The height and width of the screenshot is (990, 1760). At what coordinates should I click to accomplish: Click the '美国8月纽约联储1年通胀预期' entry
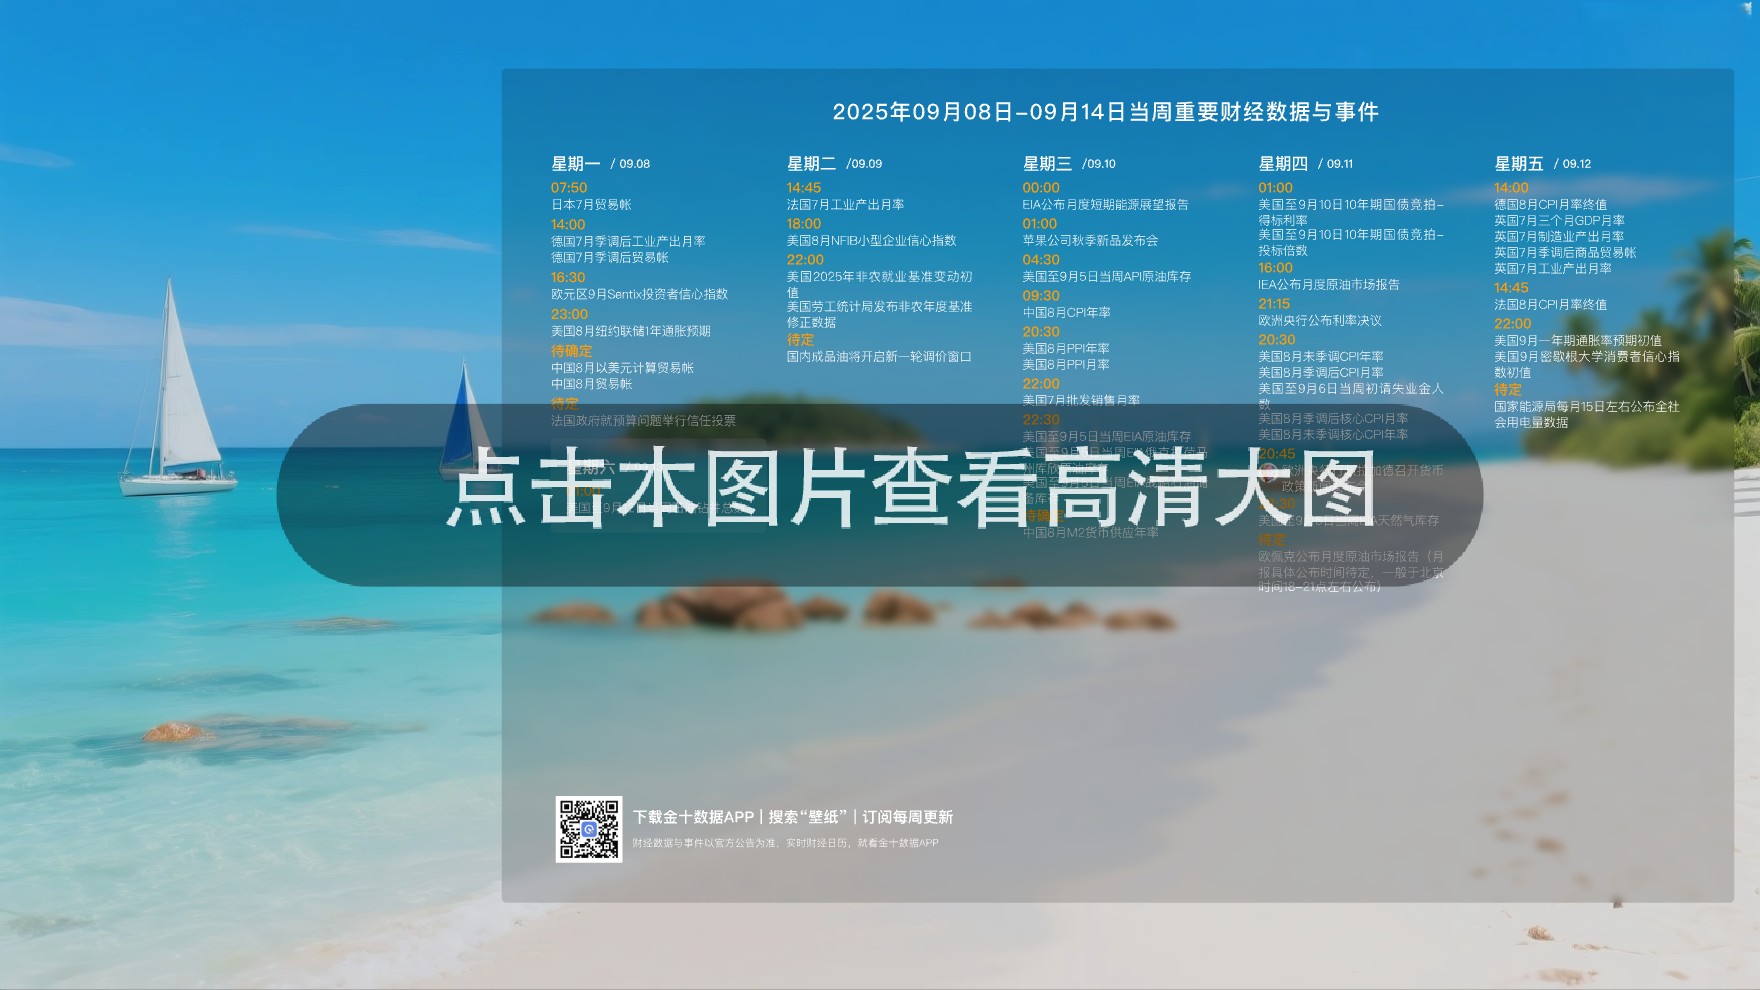point(630,331)
